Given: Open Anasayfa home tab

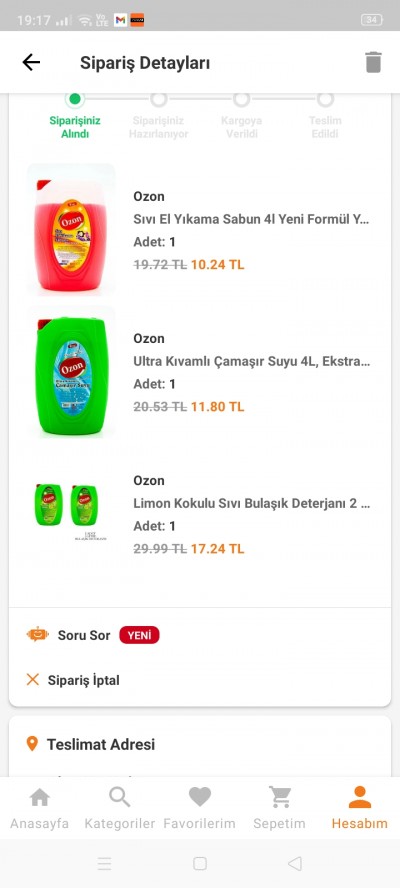Looking at the screenshot, I should coord(40,809).
